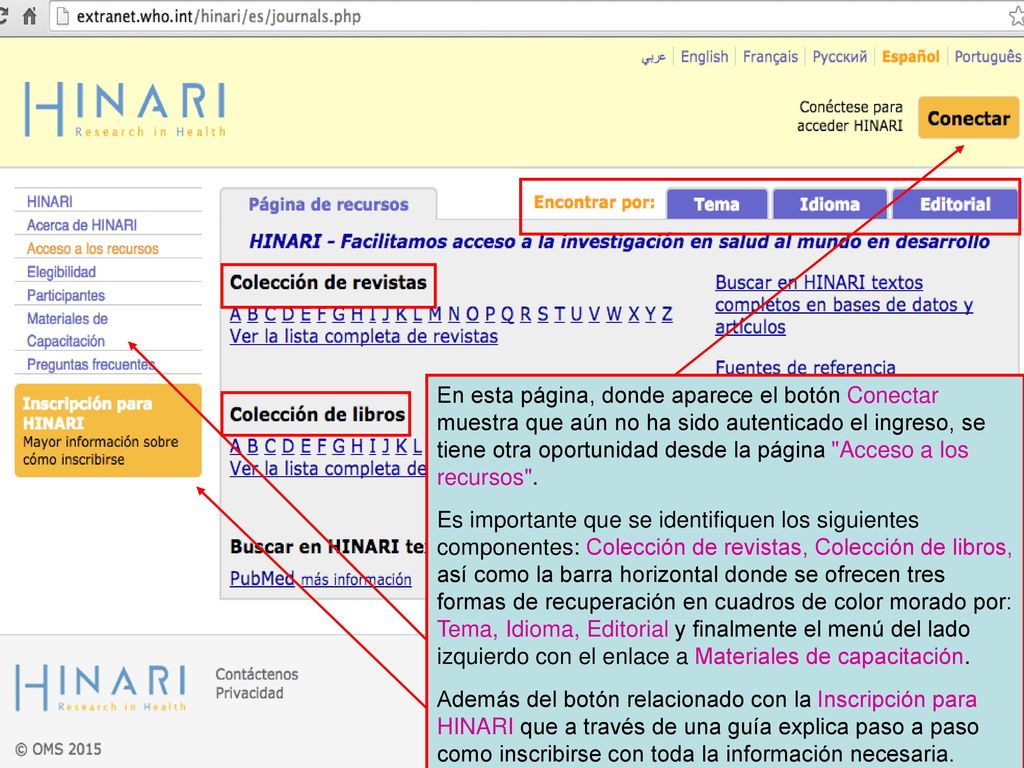The height and width of the screenshot is (768, 1024).
Task: Click the address bar URL field
Action: (x=536, y=16)
